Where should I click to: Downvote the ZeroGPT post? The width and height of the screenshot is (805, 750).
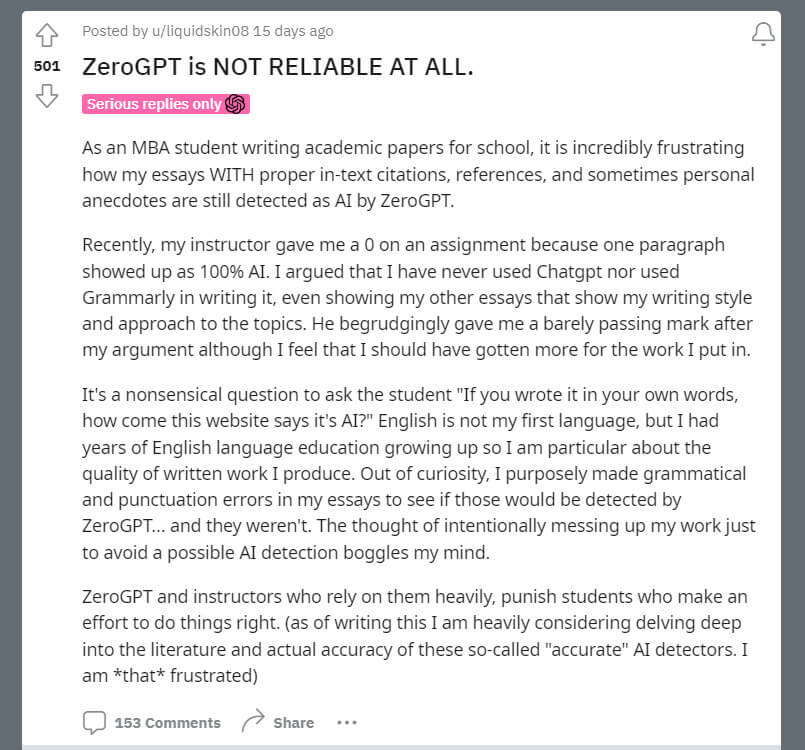pos(47,96)
